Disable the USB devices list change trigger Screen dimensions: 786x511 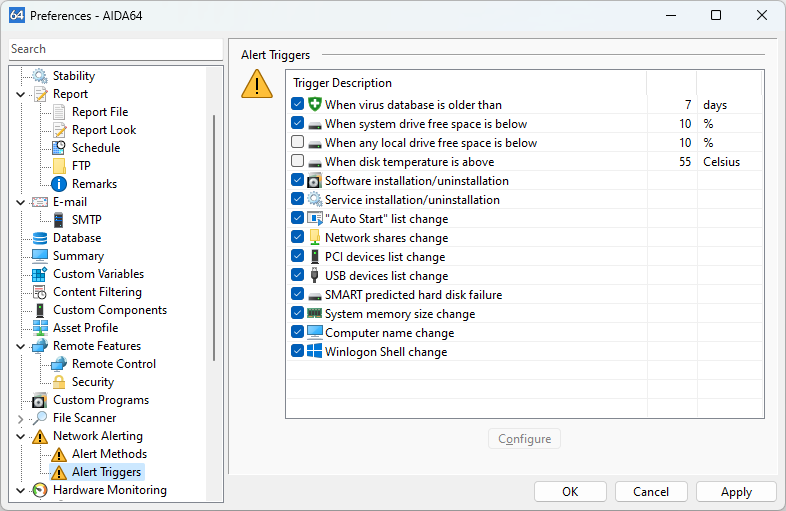(x=297, y=276)
